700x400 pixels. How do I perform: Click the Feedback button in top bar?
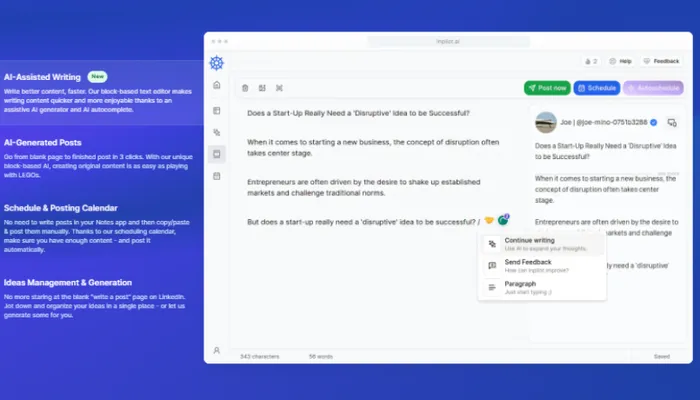(660, 61)
